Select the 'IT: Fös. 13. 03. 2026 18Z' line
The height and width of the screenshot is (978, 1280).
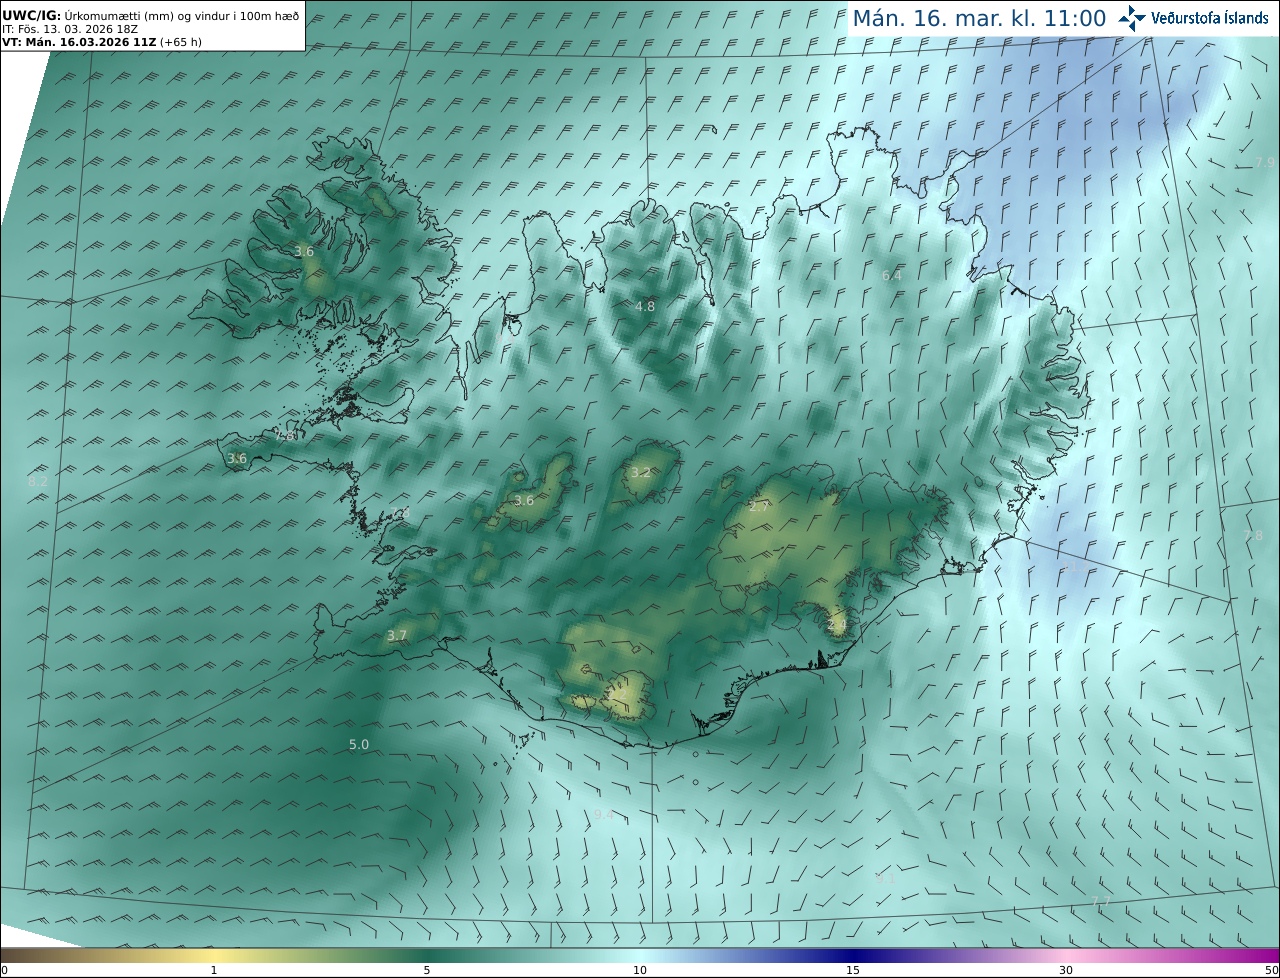(x=70, y=29)
